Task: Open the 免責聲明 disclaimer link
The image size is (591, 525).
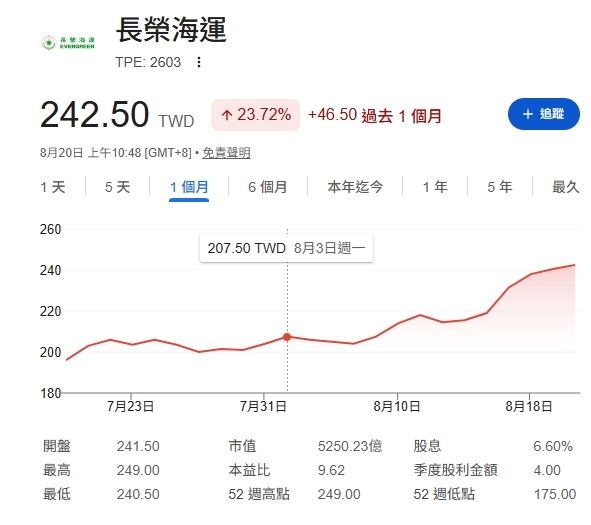Action: coord(227,153)
